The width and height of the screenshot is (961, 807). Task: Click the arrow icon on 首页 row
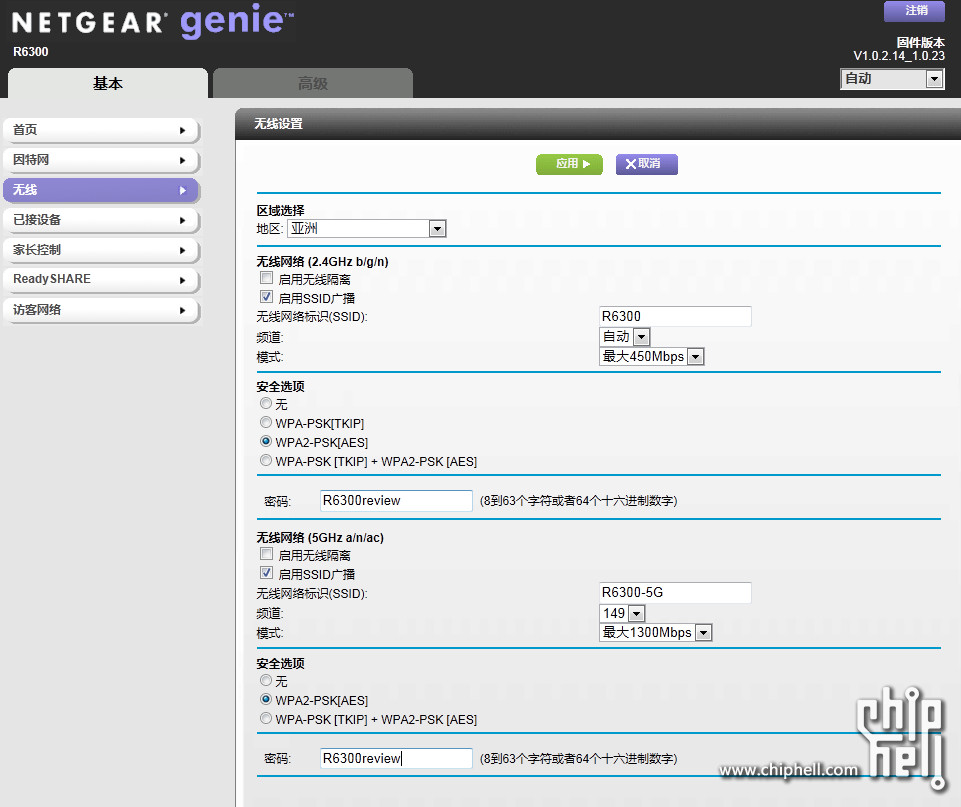(182, 131)
